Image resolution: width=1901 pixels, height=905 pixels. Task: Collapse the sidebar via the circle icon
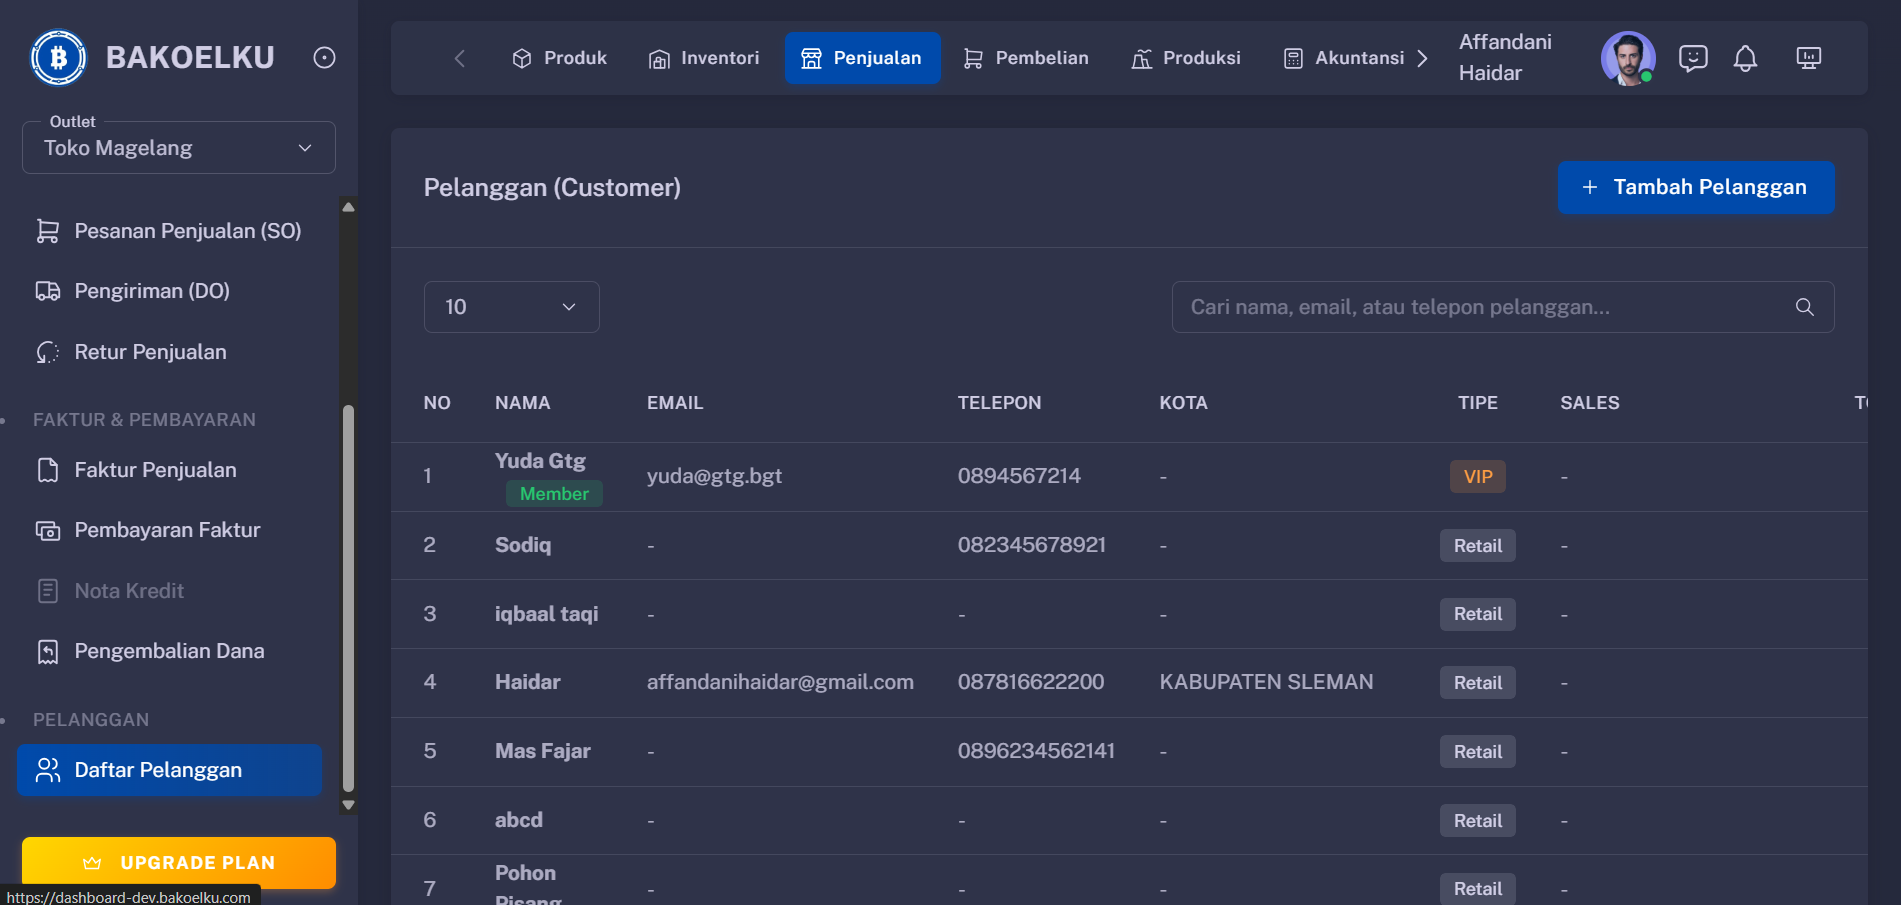point(323,57)
